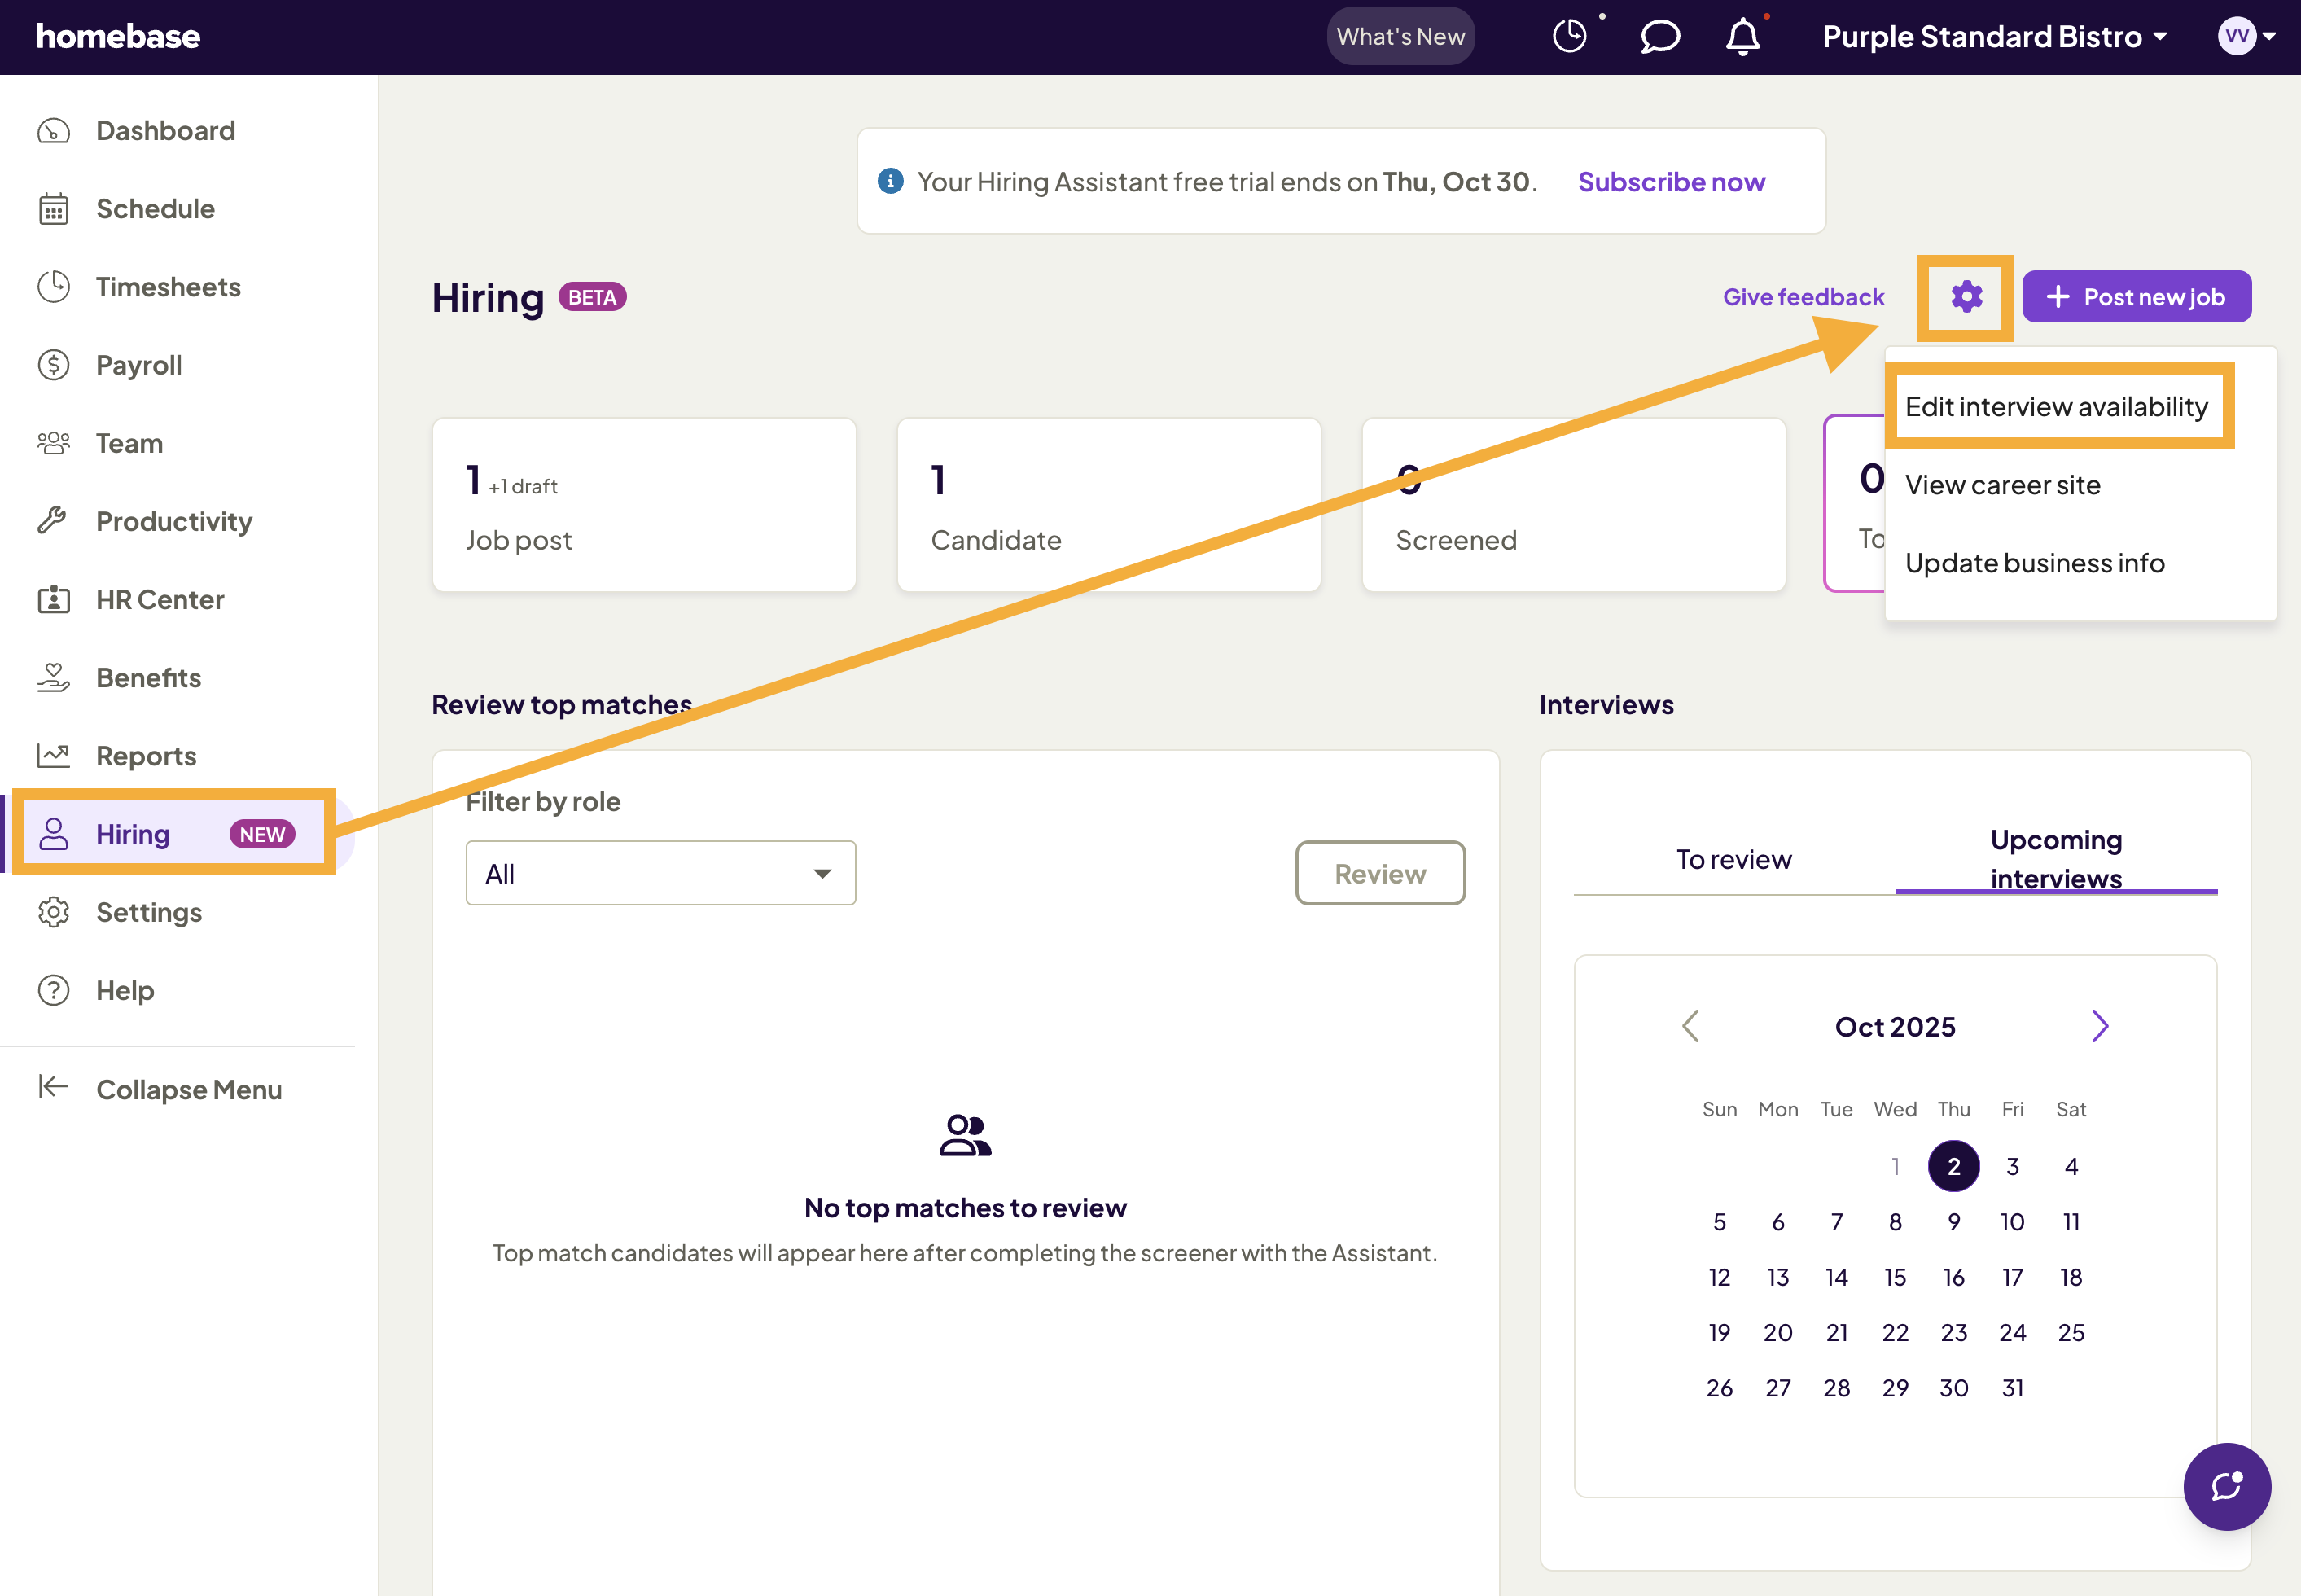Viewport: 2301px width, 1596px height.
Task: Open the Productivity wrench icon
Action: [x=54, y=521]
